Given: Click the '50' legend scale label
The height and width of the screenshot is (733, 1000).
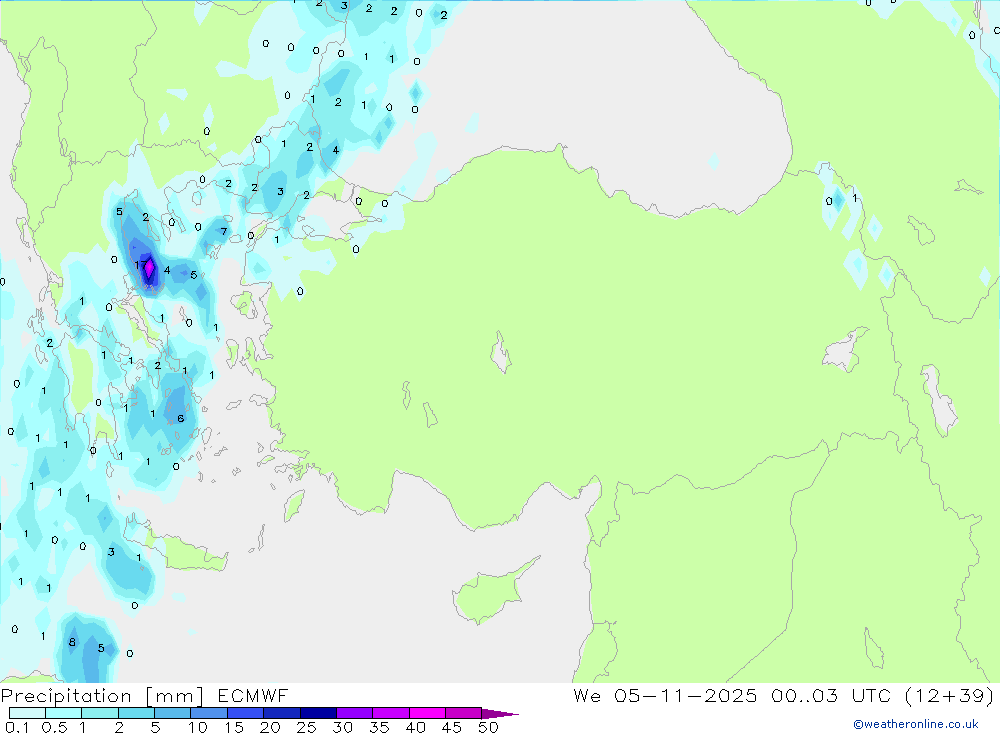Looking at the screenshot, I should (x=488, y=727).
